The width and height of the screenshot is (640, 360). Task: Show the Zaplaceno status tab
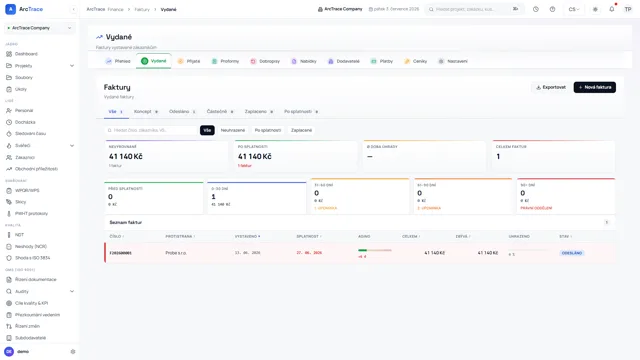pos(259,111)
